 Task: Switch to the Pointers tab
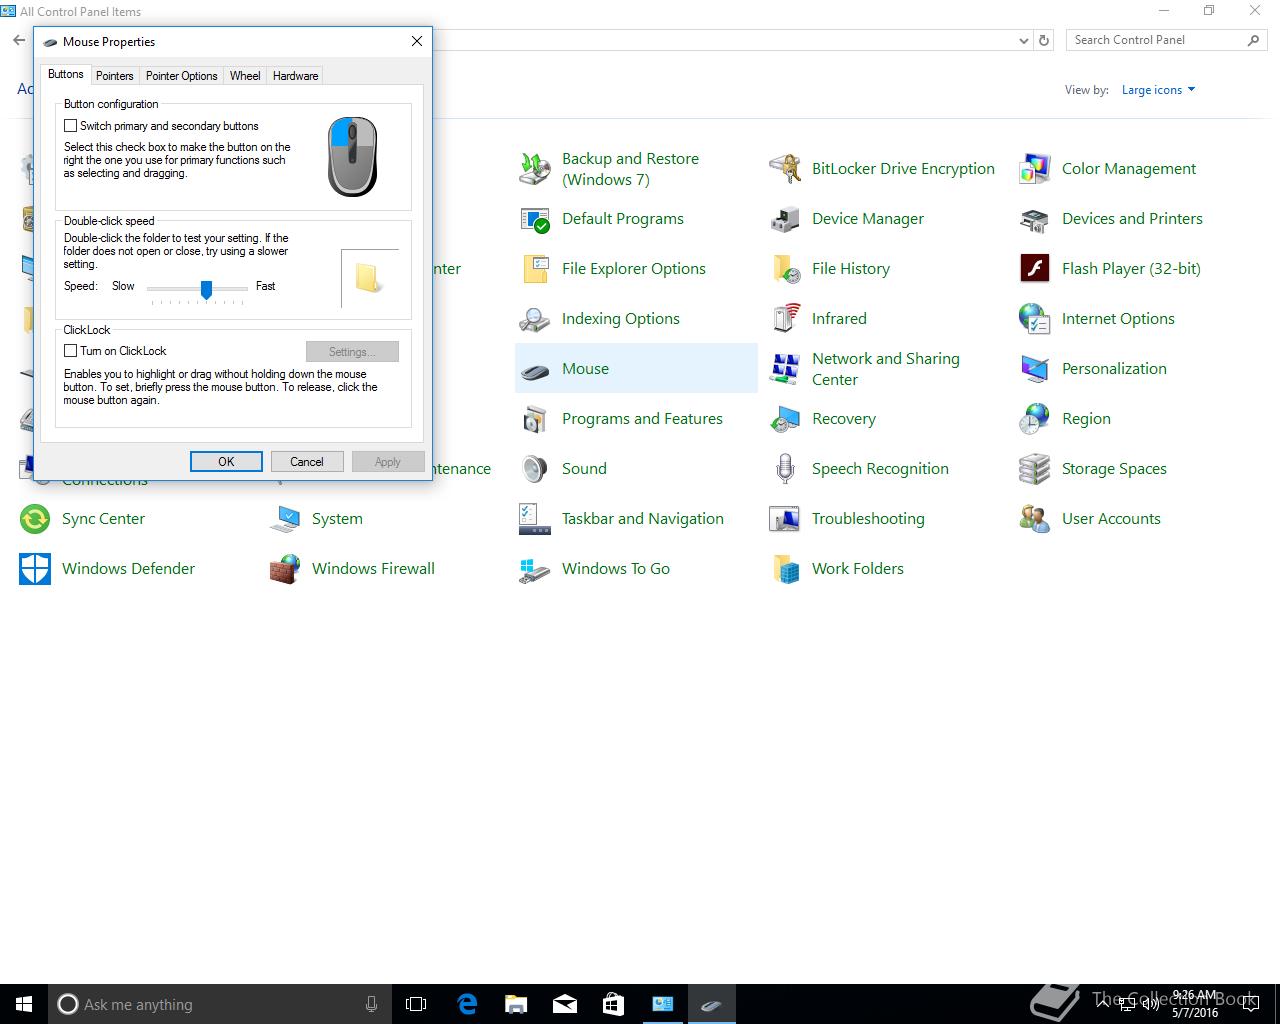click(x=114, y=76)
